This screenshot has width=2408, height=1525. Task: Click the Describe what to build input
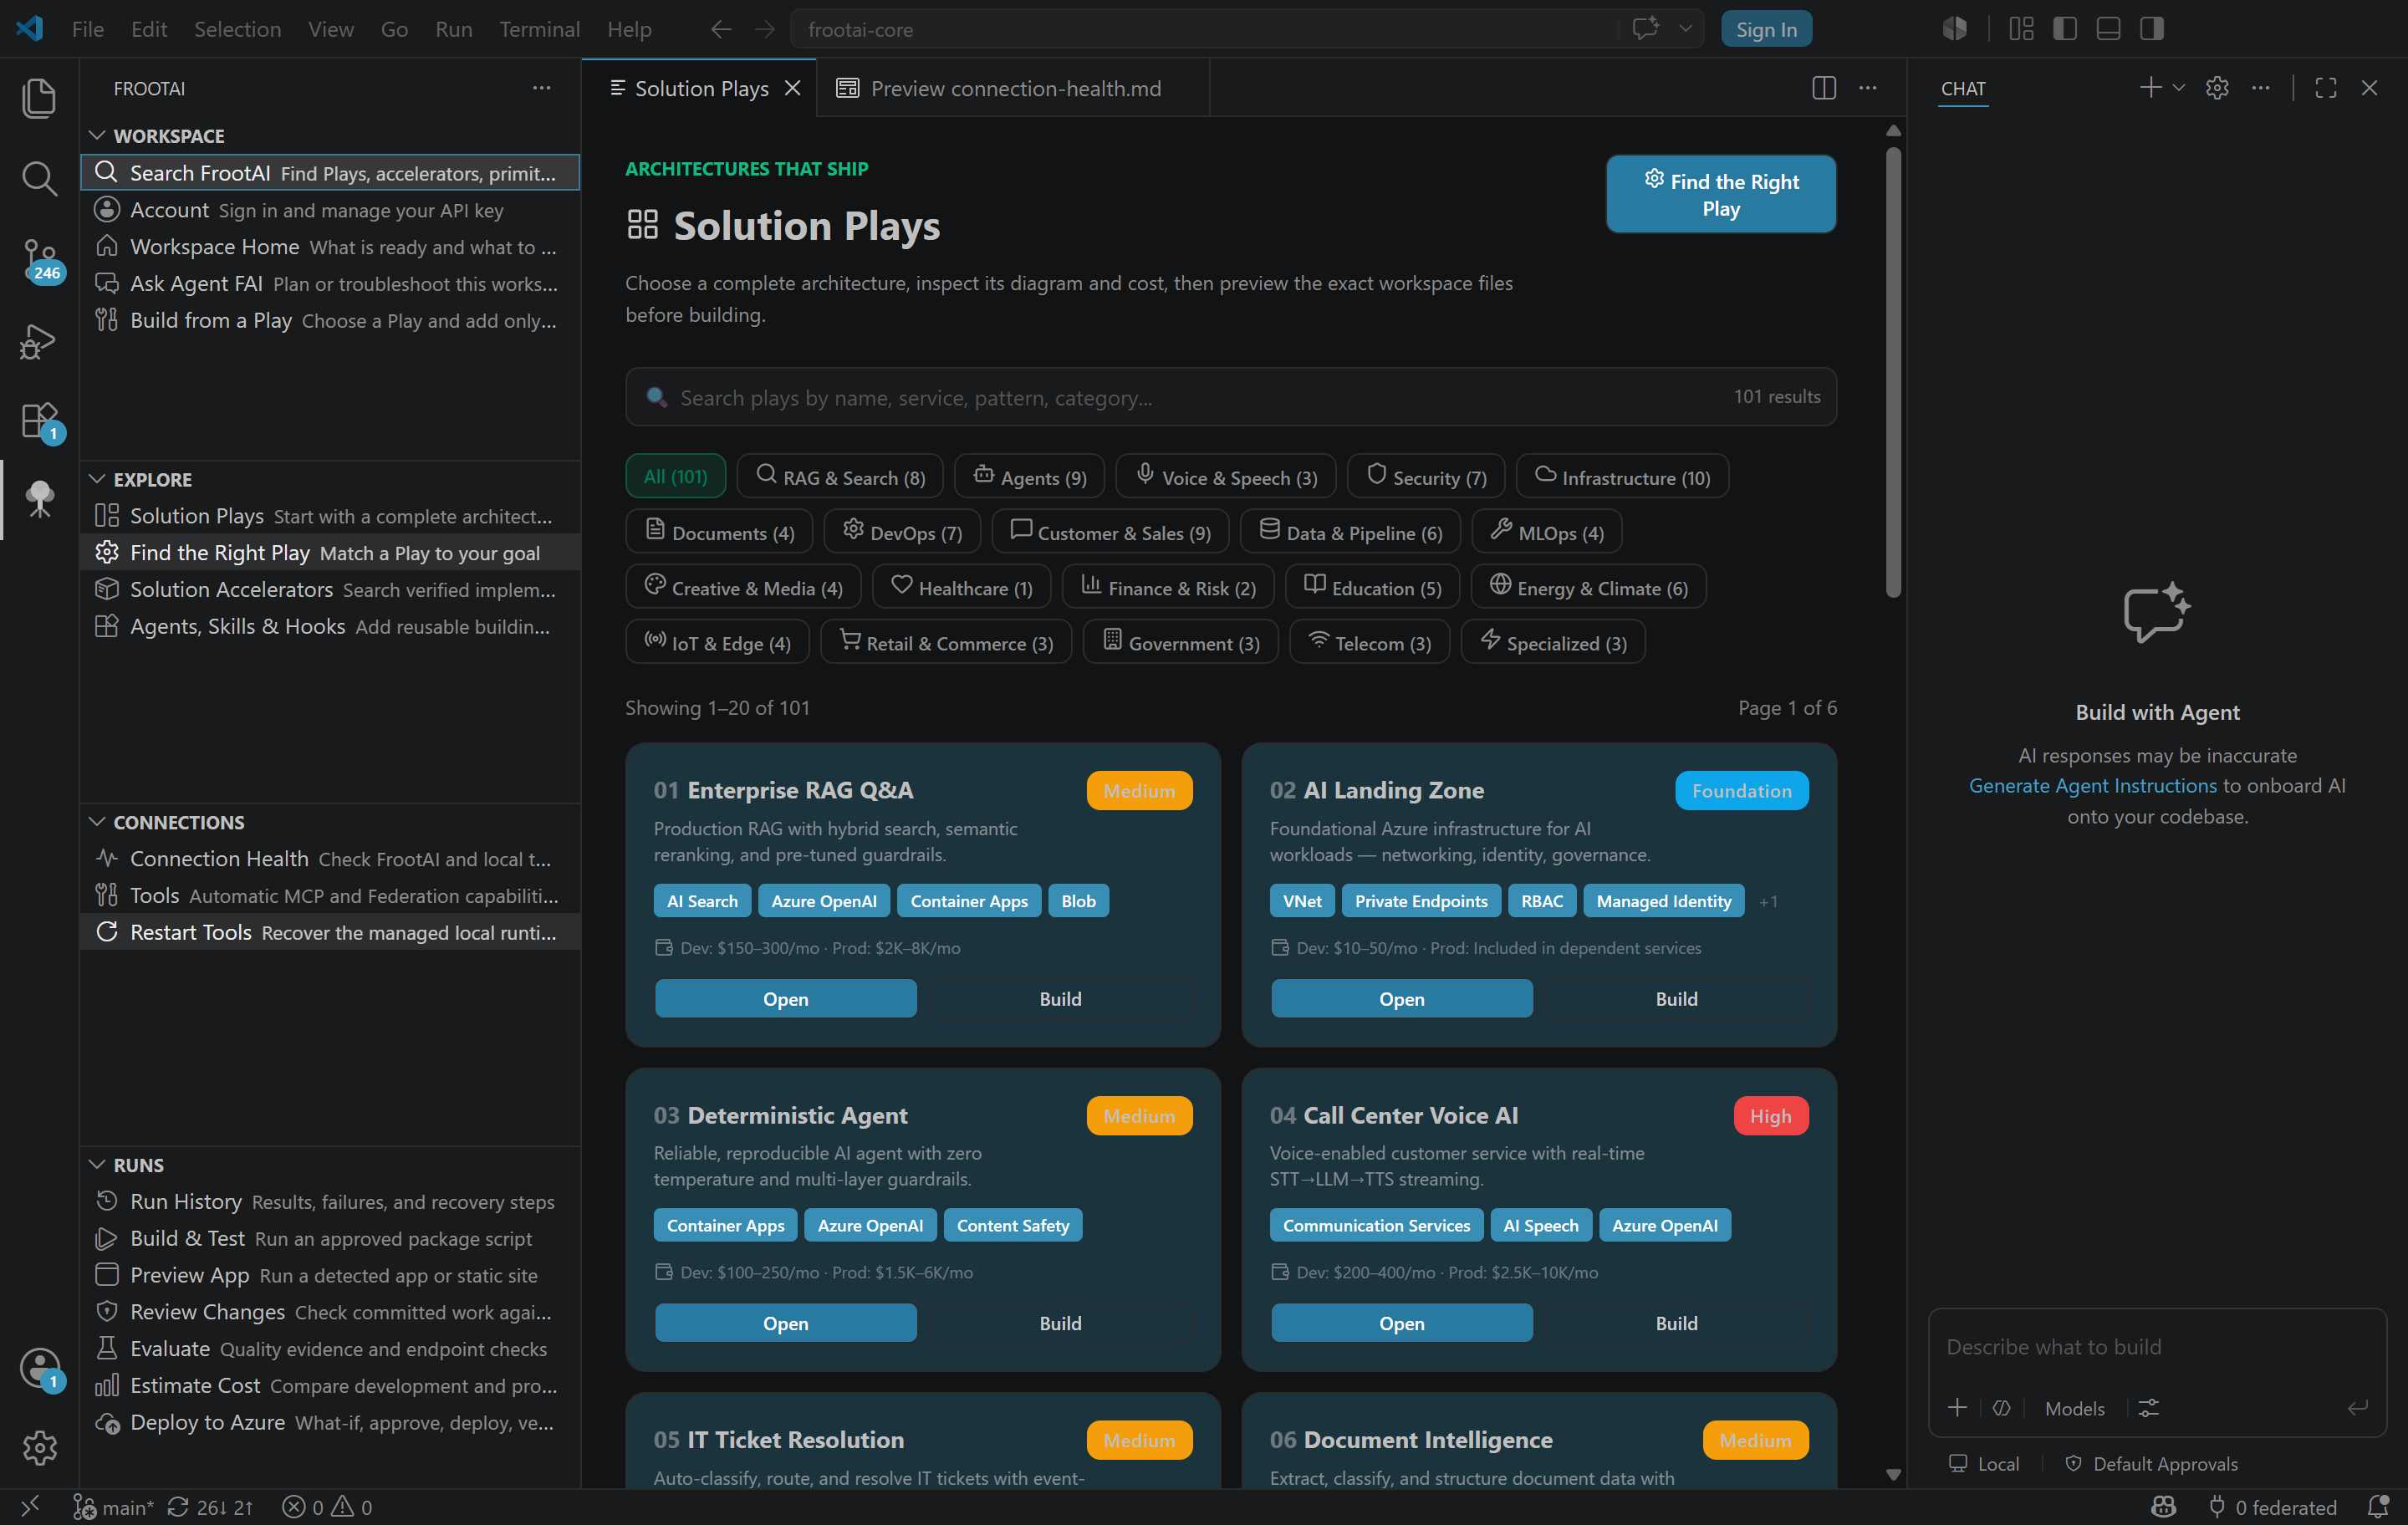tap(2157, 1346)
